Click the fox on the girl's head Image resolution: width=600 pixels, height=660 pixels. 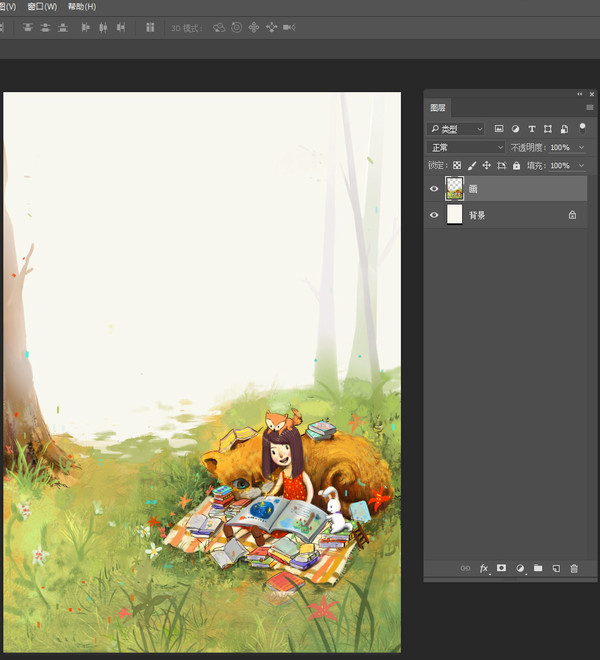283,420
